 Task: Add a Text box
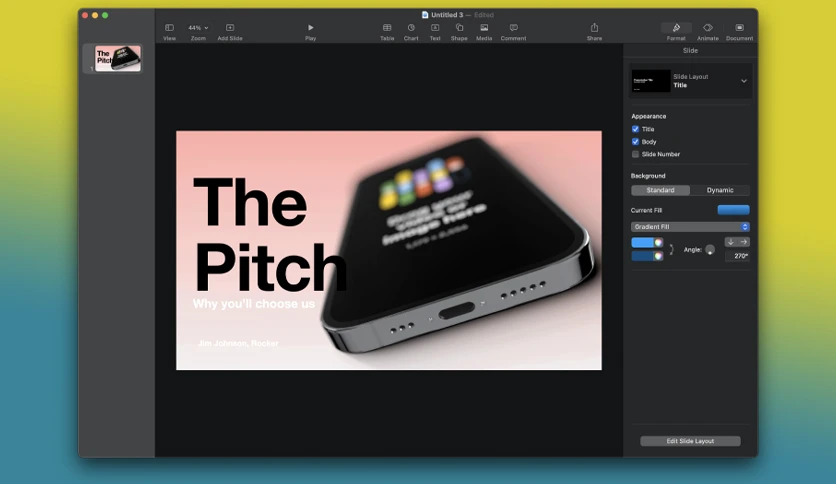[435, 28]
